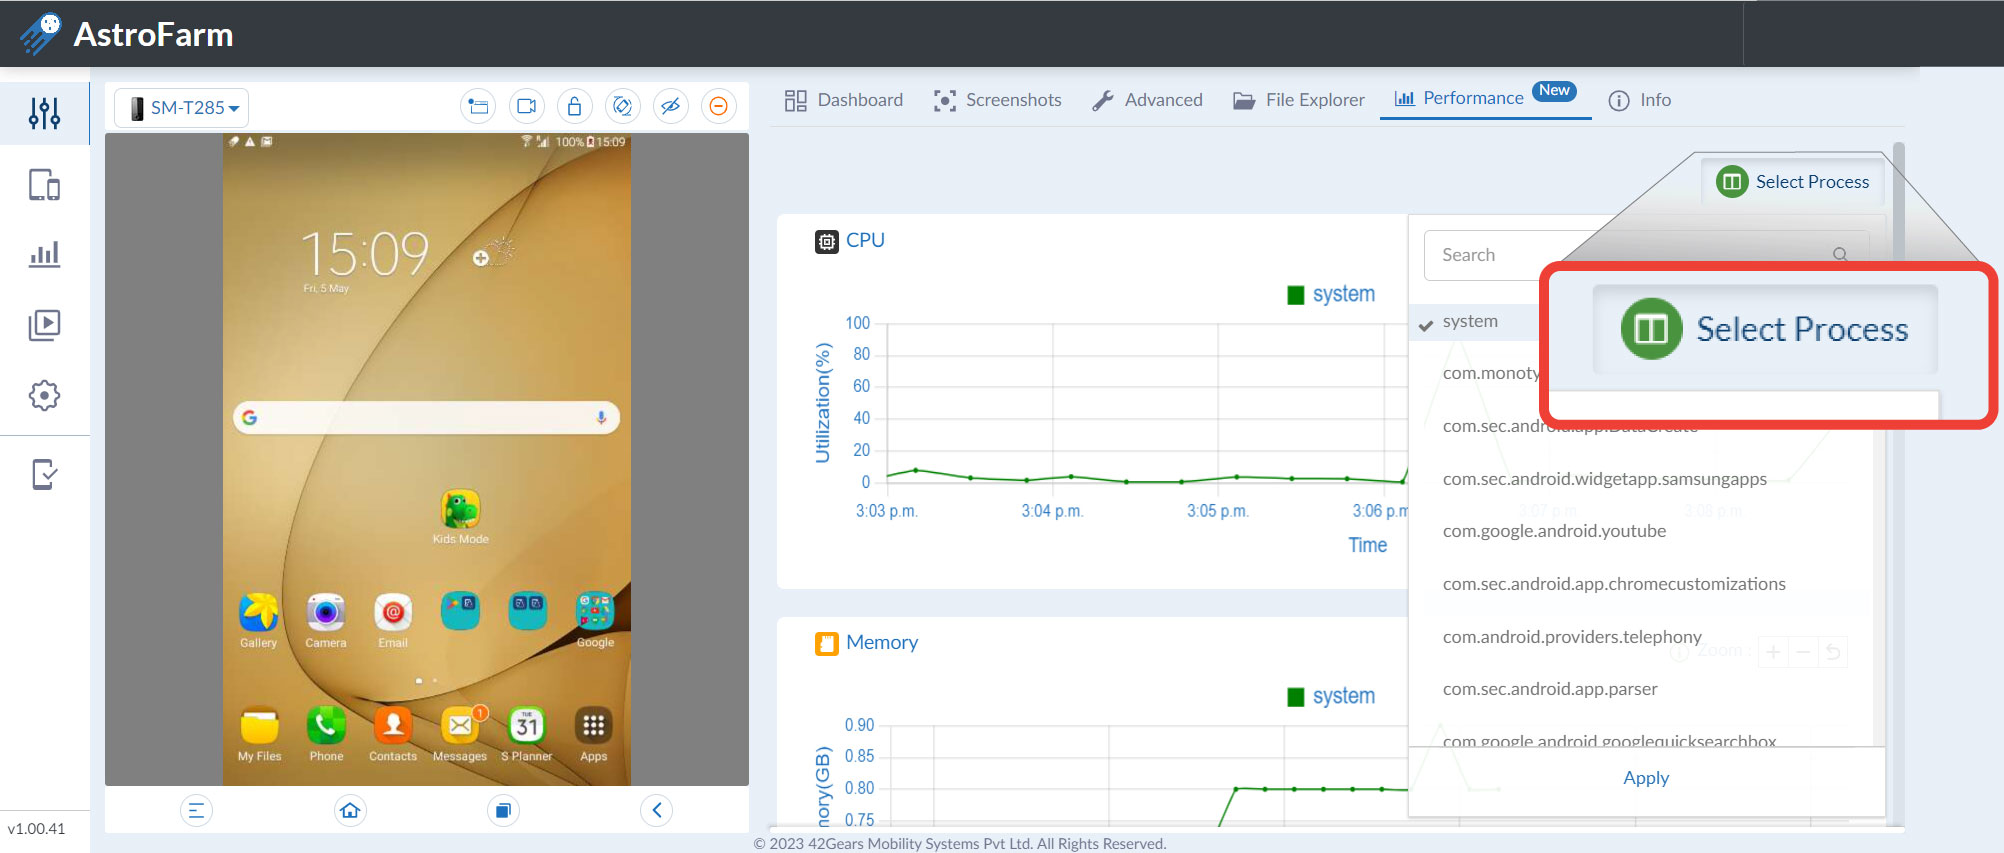
Task: Toggle the system legend in Memory chart
Action: 1331,696
